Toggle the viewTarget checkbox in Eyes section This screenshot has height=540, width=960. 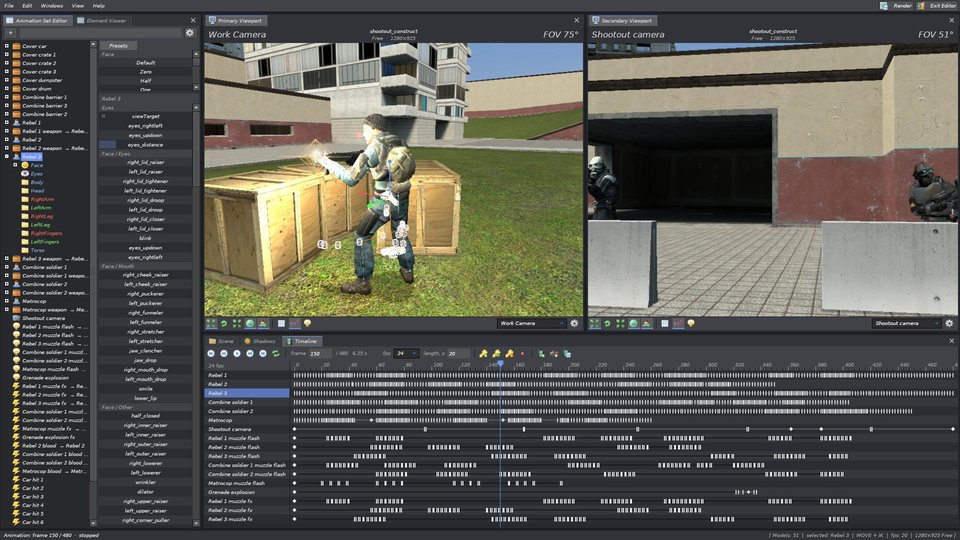point(103,116)
